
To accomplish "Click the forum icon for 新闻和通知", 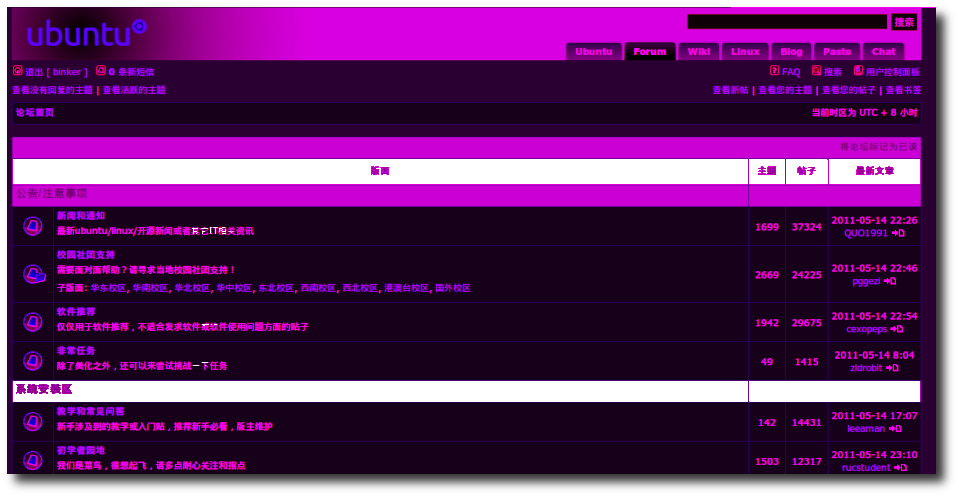I will pos(33,226).
